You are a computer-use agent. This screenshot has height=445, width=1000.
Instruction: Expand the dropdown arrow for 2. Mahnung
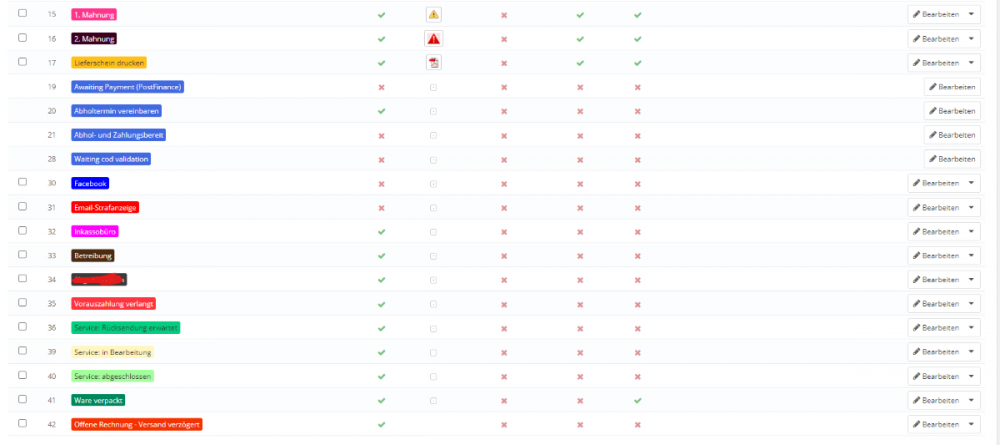tap(973, 39)
